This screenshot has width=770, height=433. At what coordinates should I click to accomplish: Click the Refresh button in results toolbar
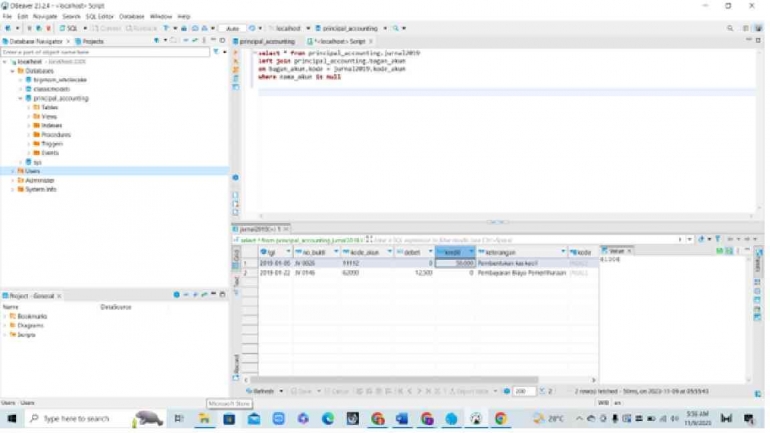(x=261, y=391)
